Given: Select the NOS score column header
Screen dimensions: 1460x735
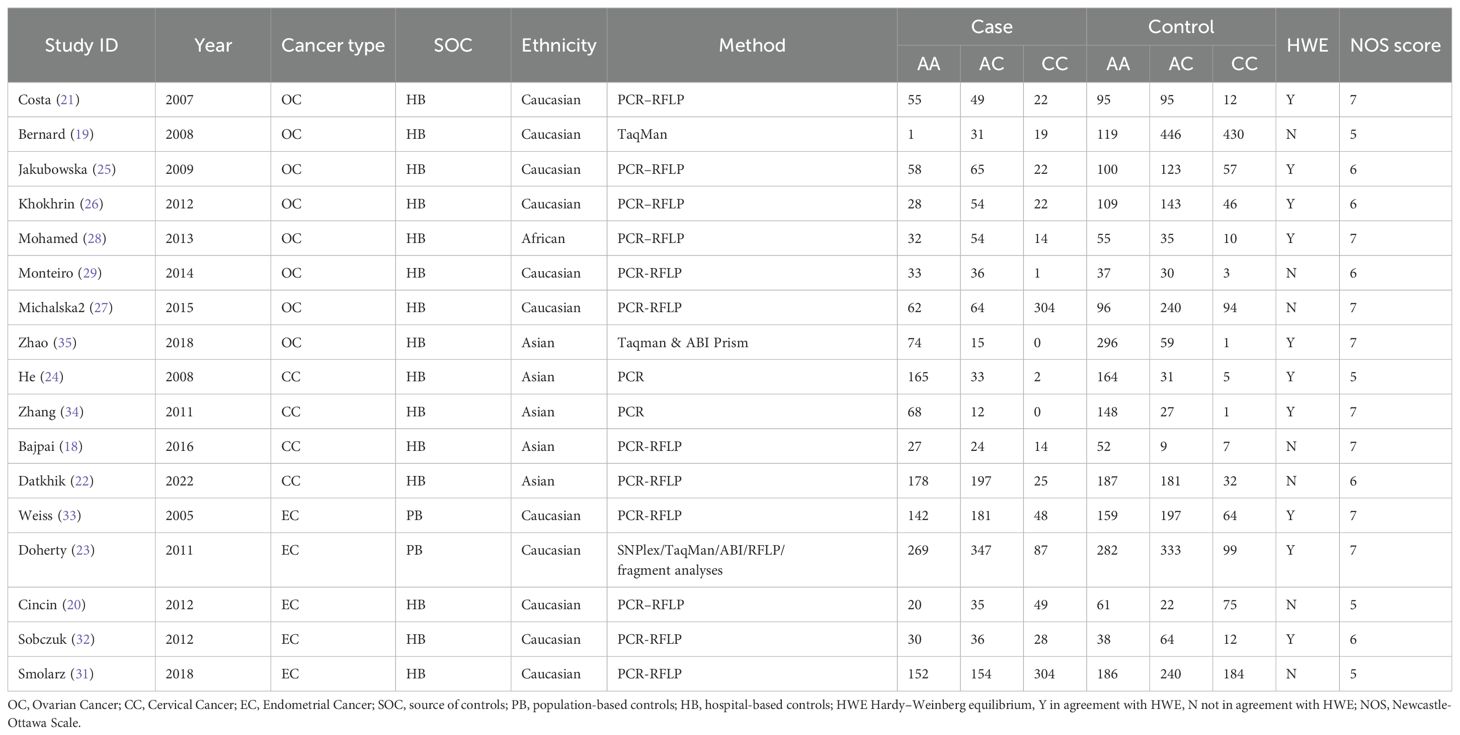Looking at the screenshot, I should (x=1395, y=45).
